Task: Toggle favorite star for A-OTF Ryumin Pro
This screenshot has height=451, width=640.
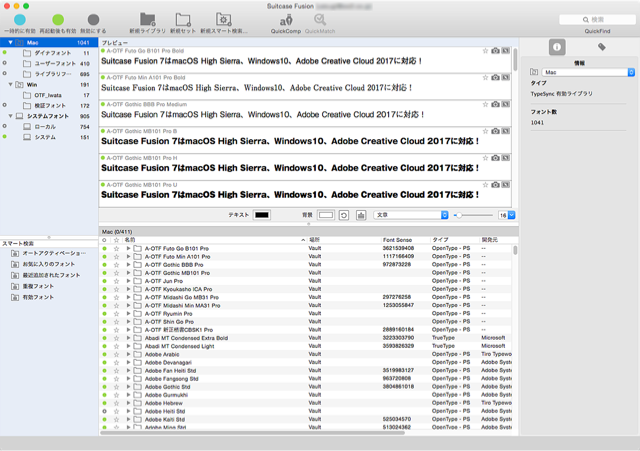Action: pyautogui.click(x=116, y=313)
